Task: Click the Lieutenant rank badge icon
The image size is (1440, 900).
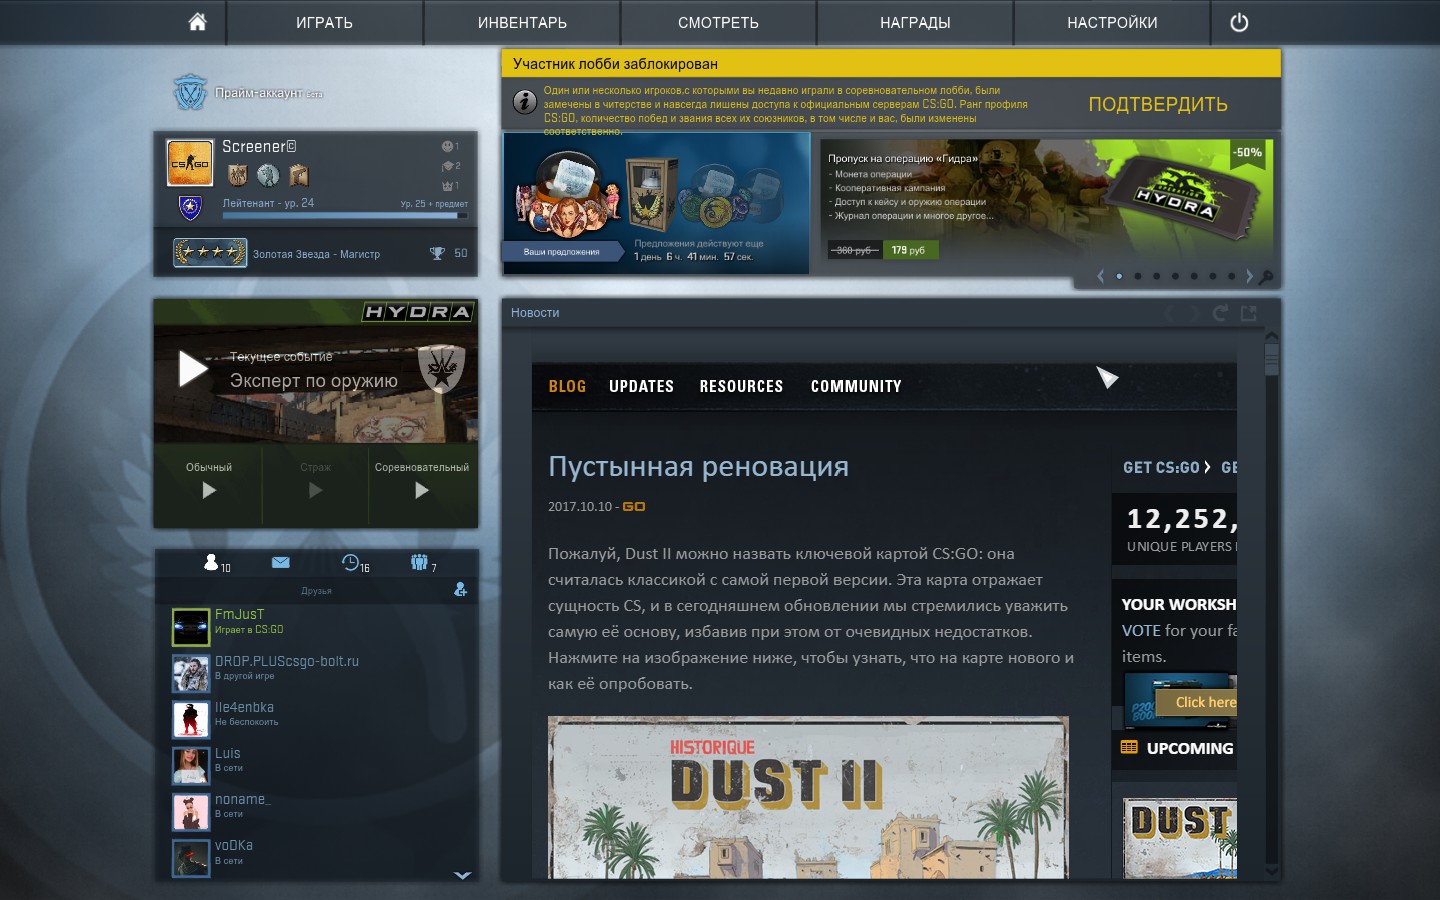Action: (190, 208)
